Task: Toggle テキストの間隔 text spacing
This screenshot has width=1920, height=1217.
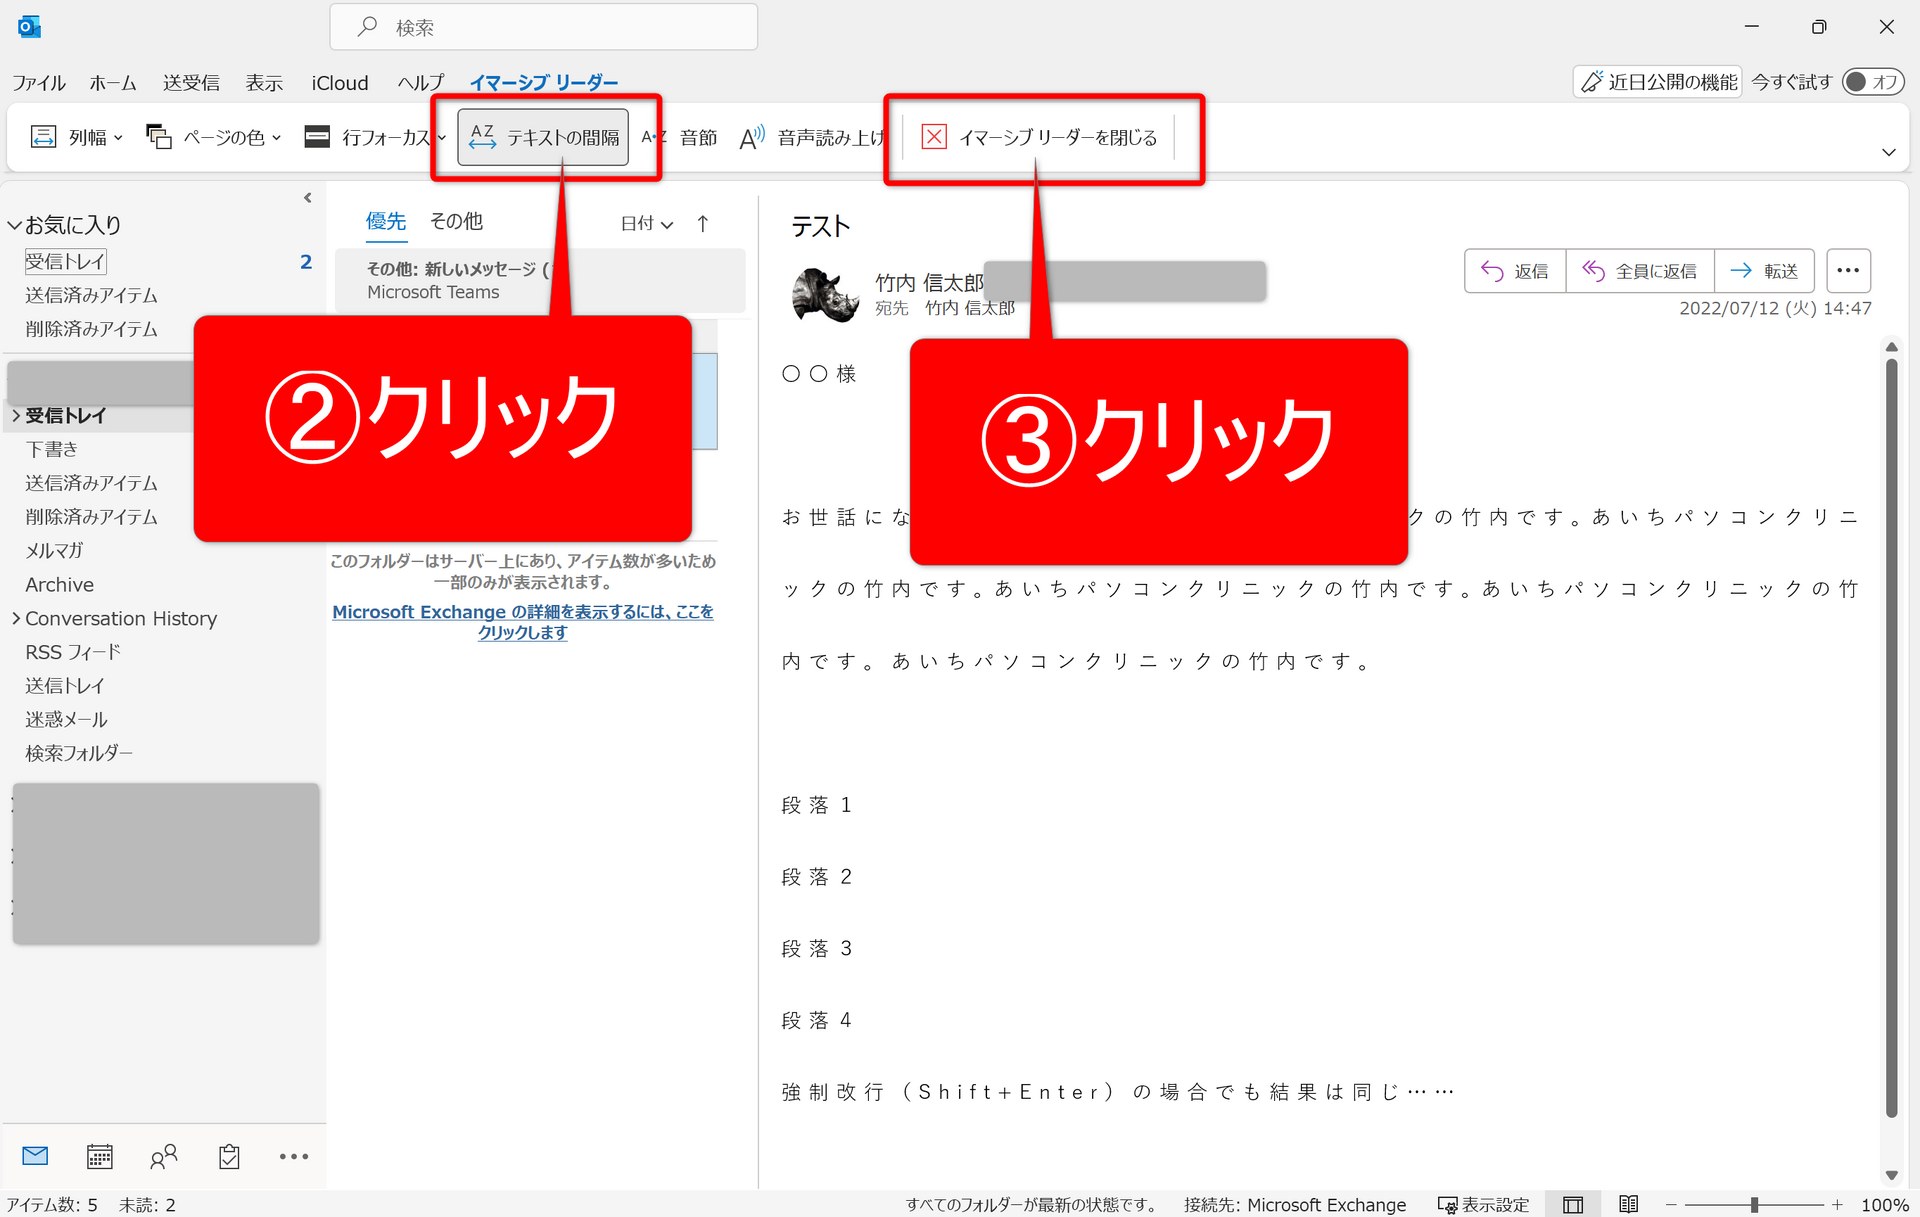Action: (544, 137)
